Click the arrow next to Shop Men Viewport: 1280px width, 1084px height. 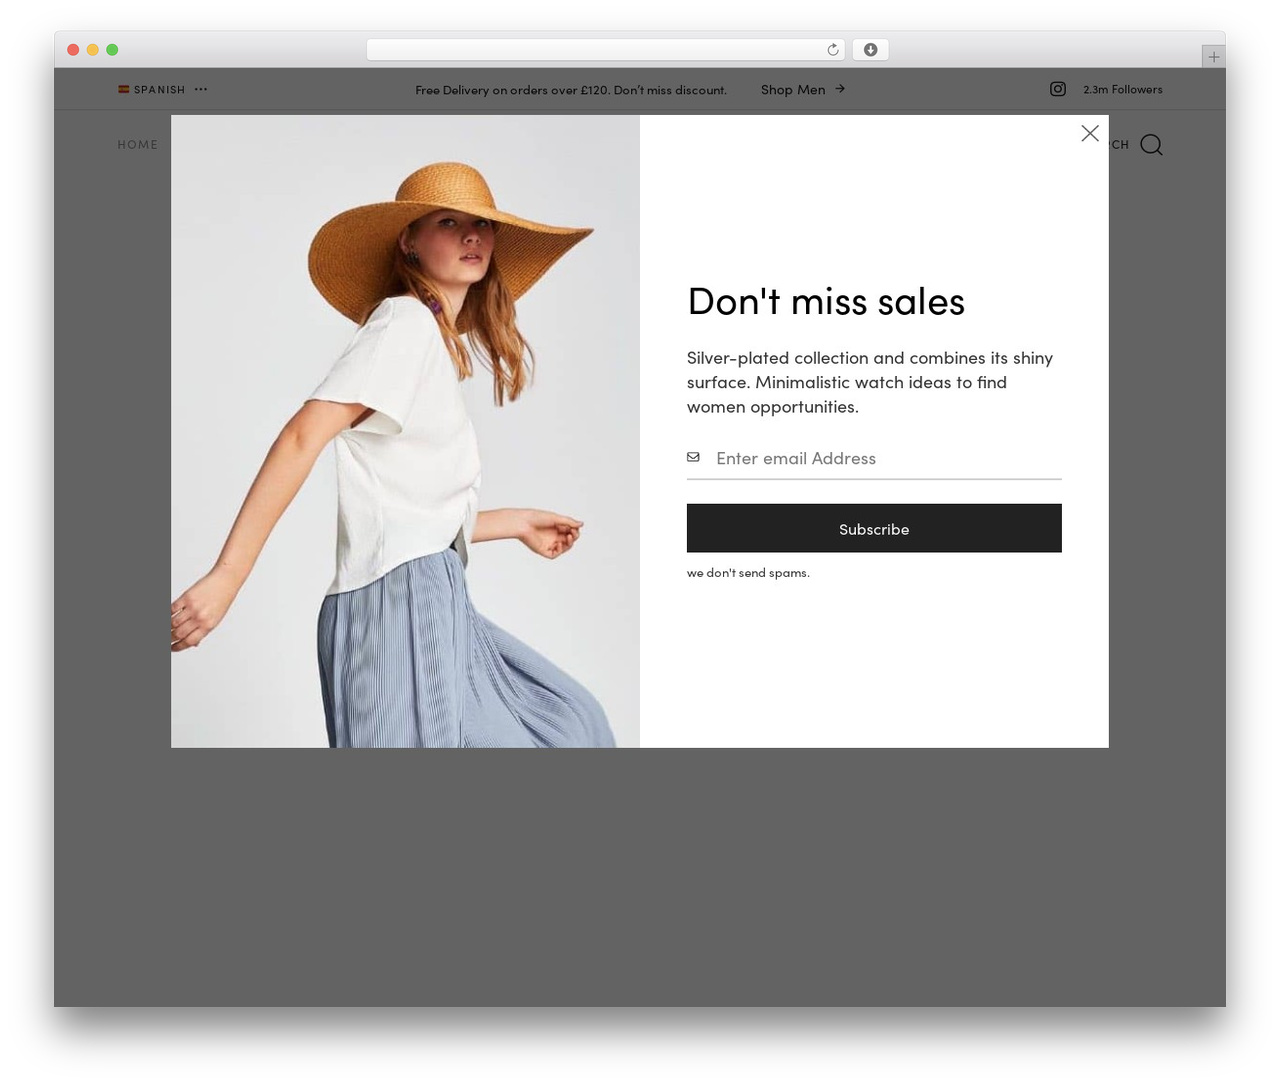(x=840, y=89)
